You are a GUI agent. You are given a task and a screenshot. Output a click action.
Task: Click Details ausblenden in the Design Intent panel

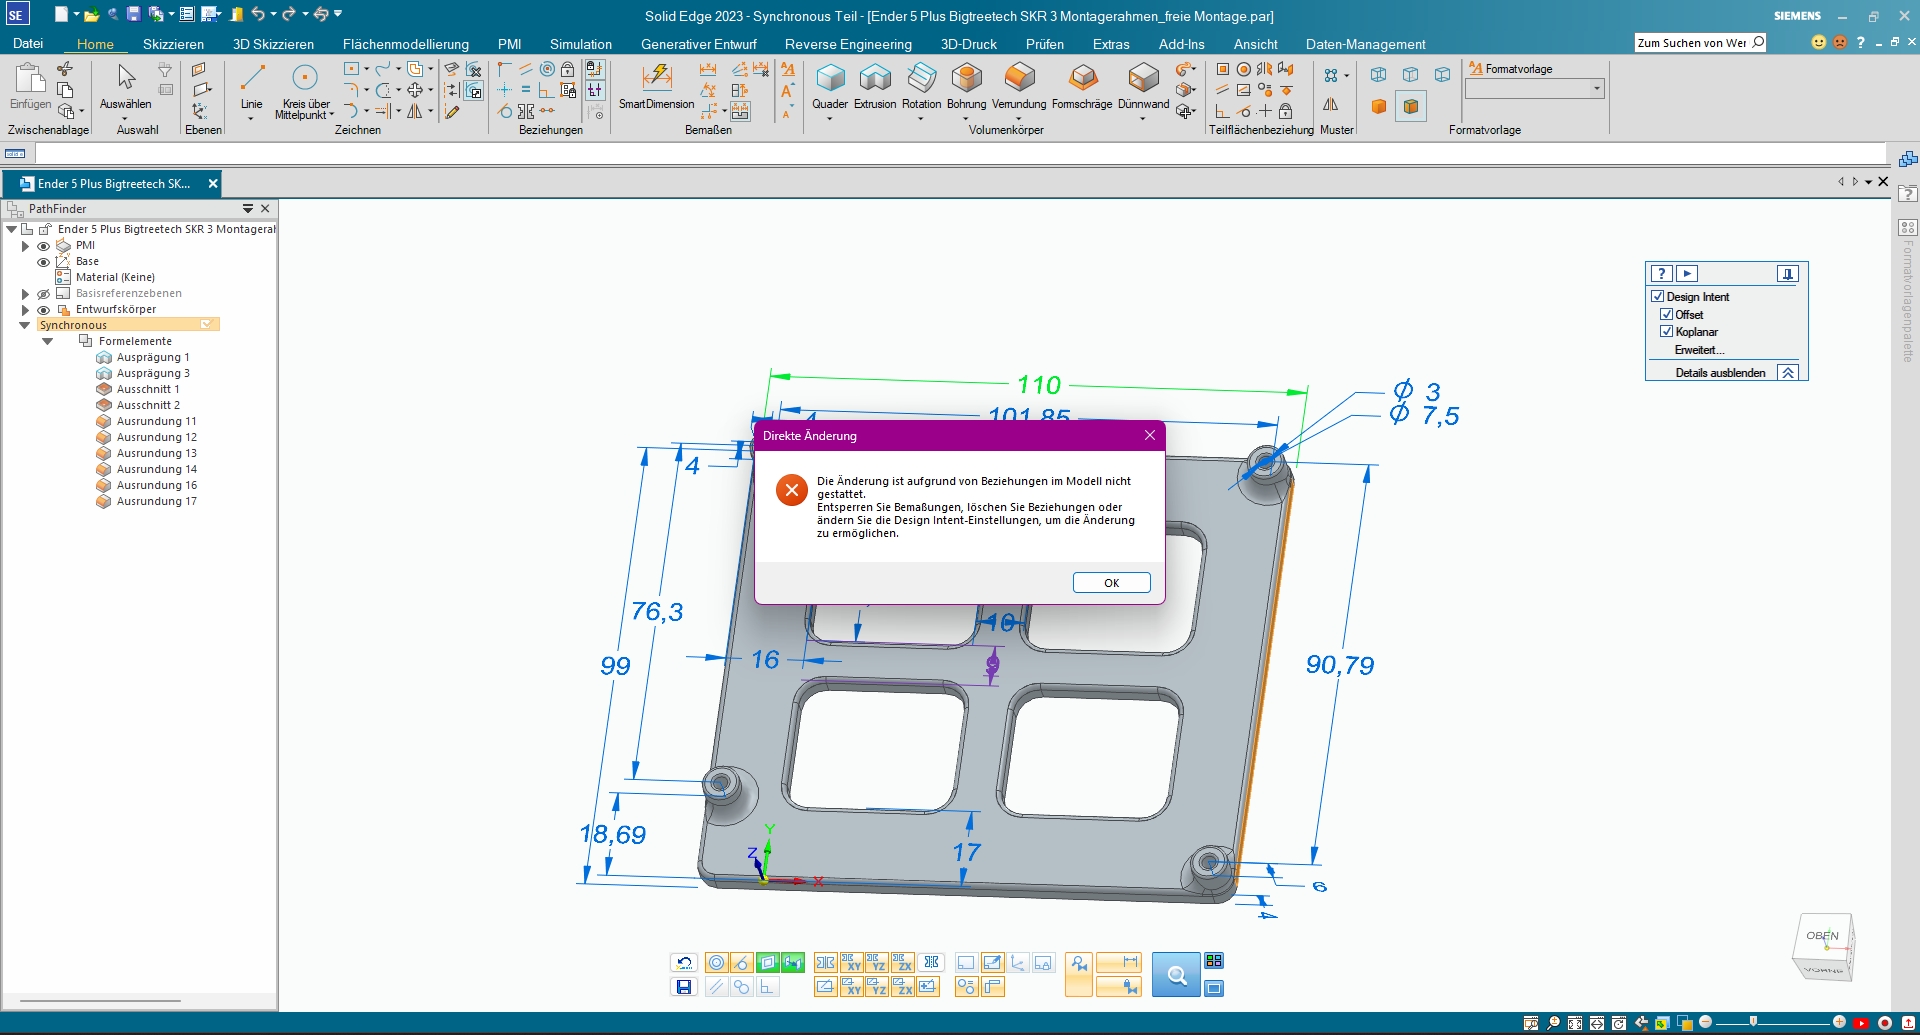pyautogui.click(x=1720, y=373)
